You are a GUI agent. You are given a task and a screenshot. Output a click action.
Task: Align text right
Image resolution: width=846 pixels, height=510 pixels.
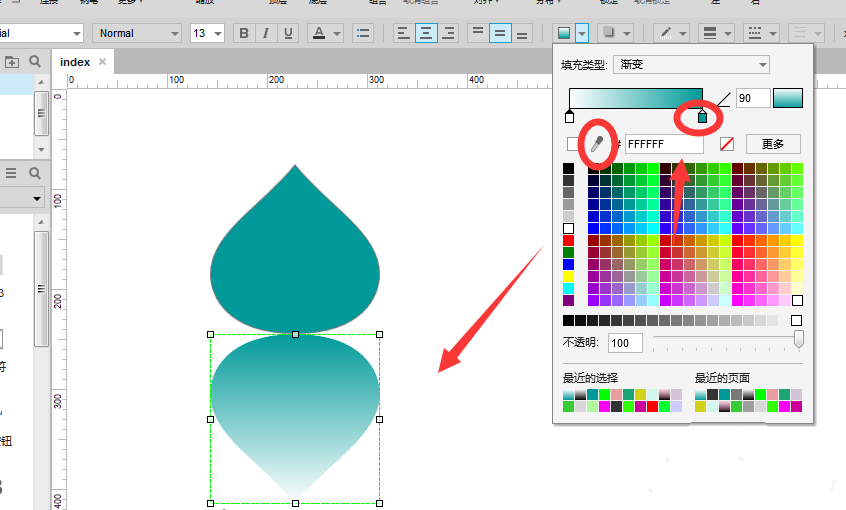pos(448,33)
